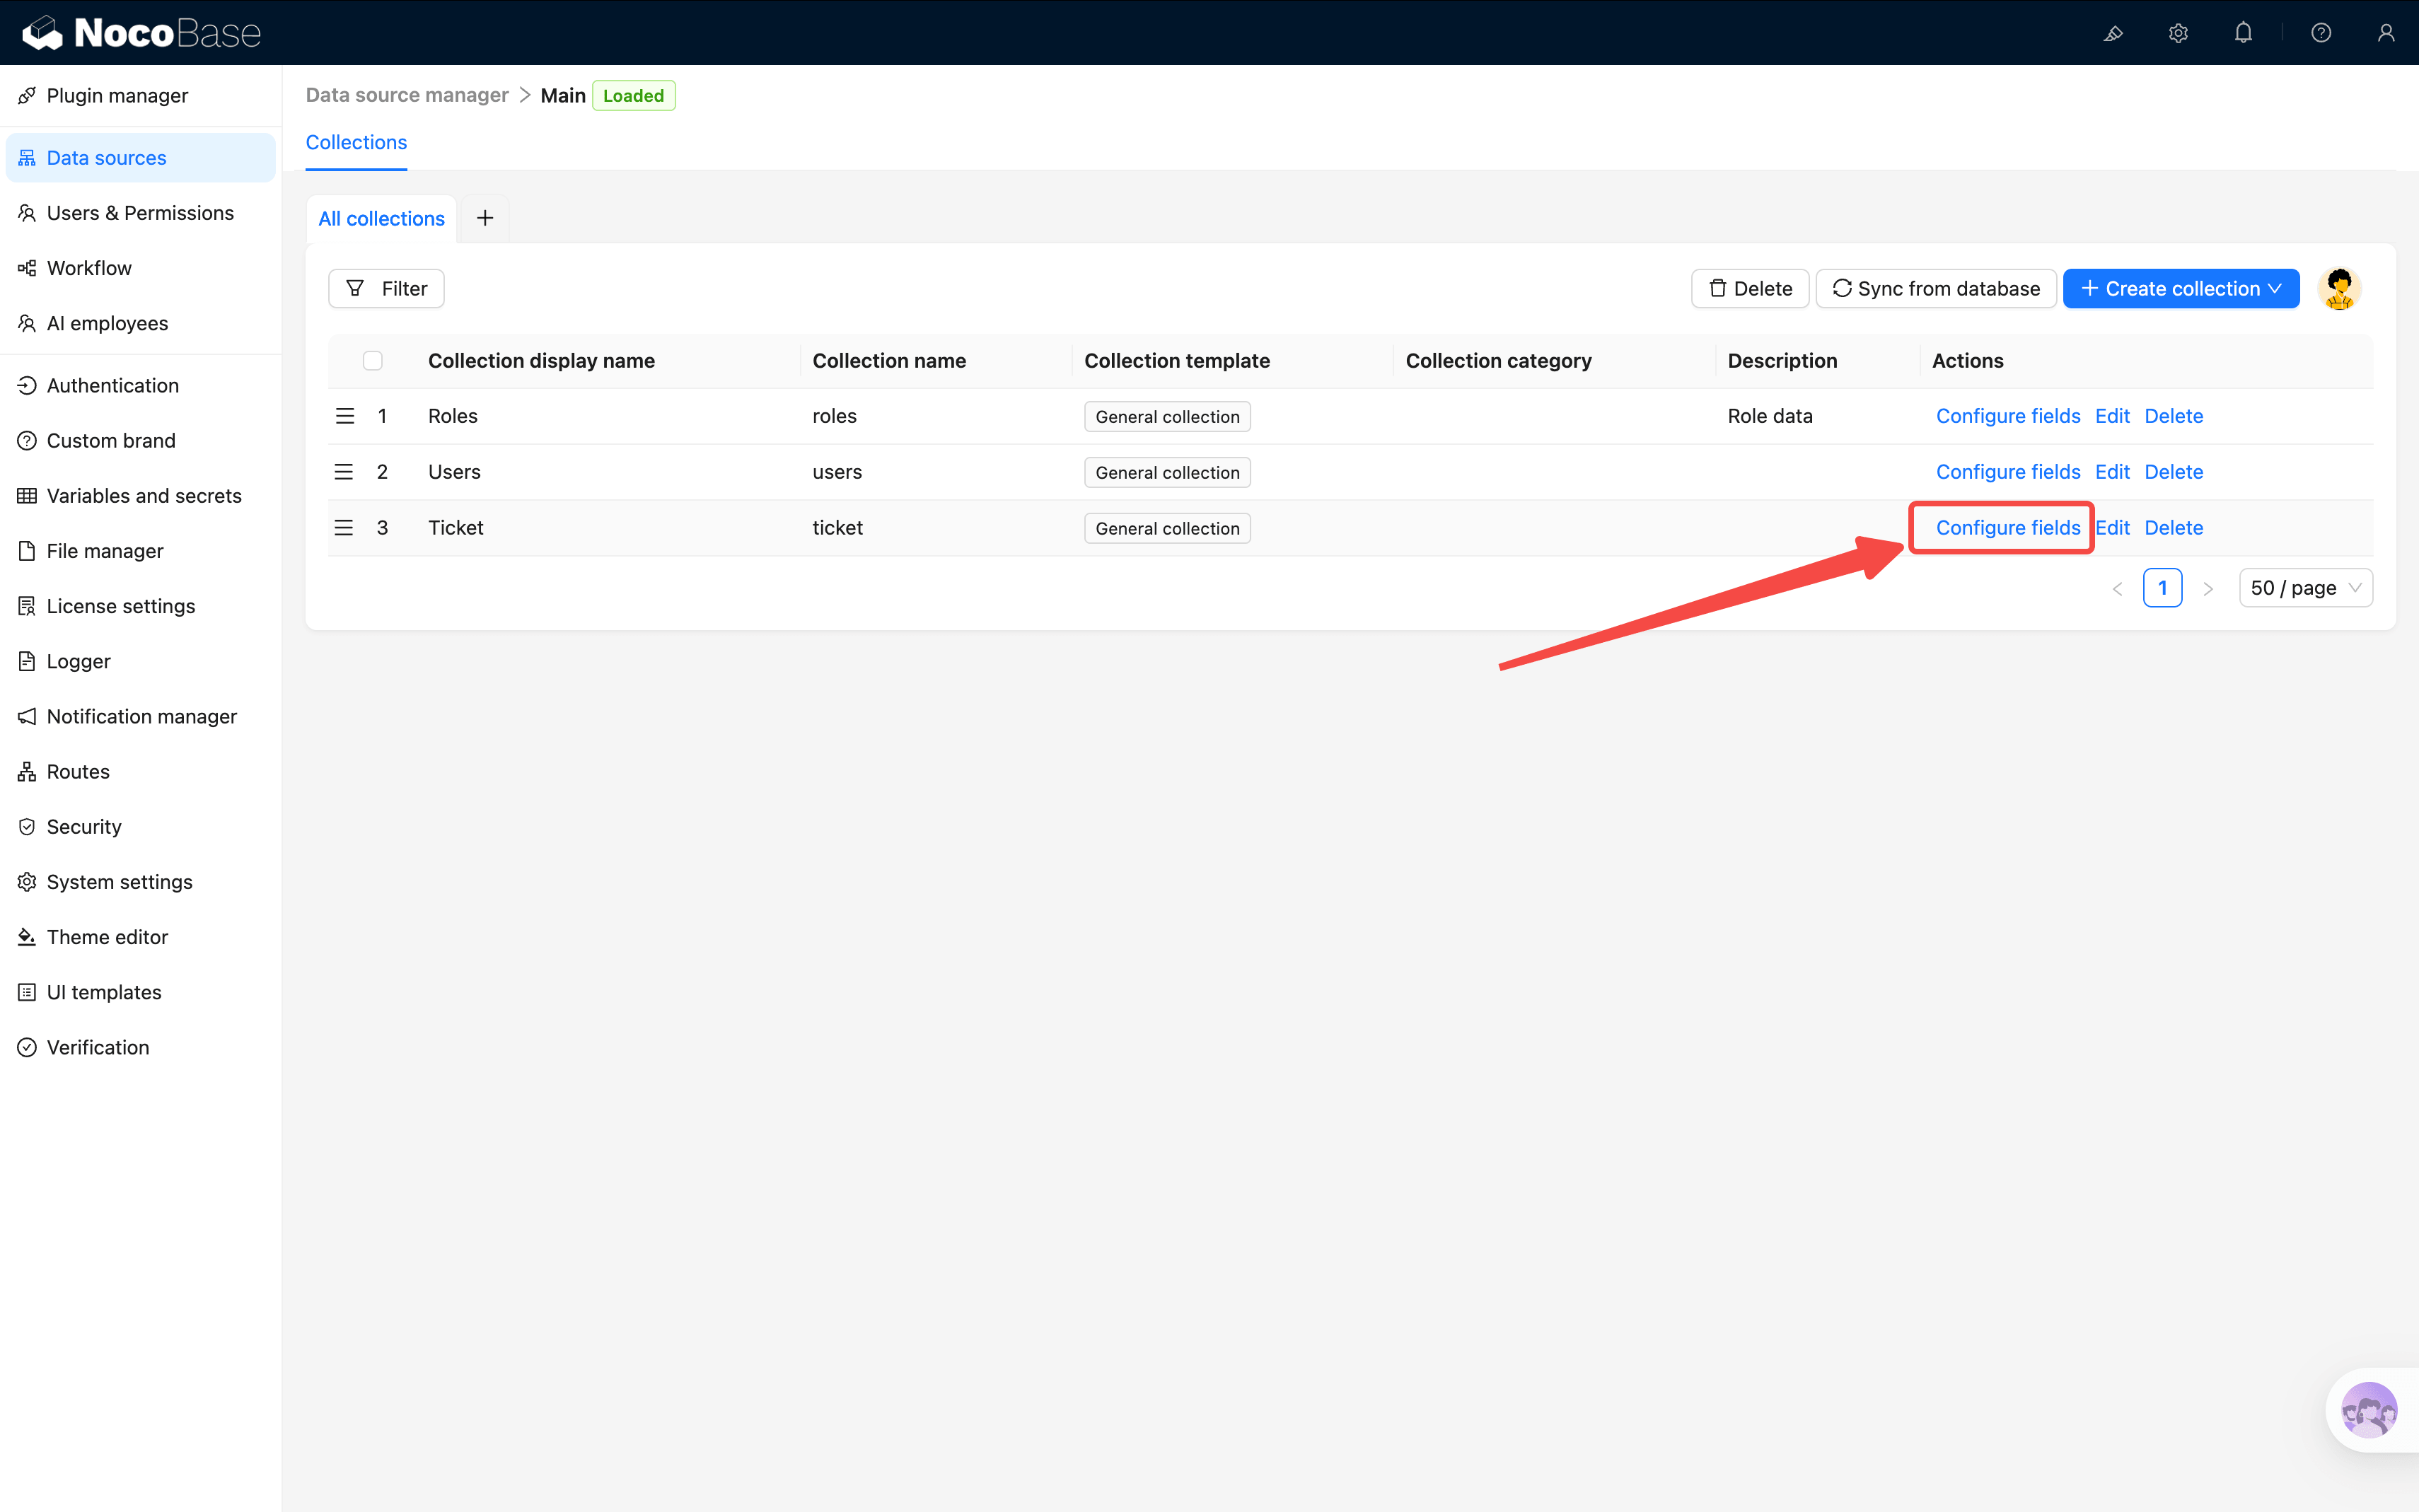
Task: Add a new collection category tab with plus
Action: click(x=485, y=218)
